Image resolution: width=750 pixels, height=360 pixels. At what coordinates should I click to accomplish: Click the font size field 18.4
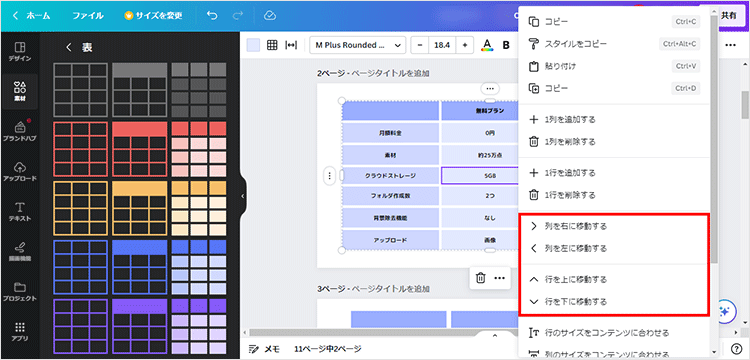click(441, 45)
